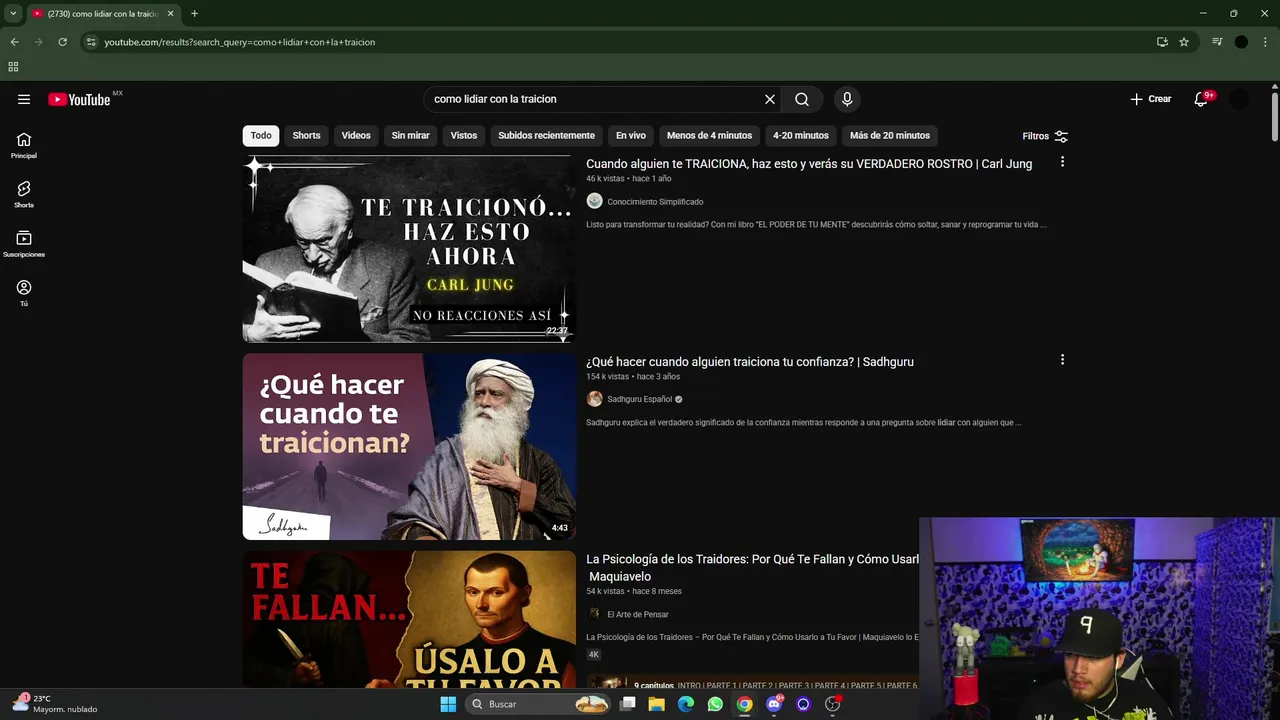Screen dimensions: 1280x720
Task: Open WhatsApp from taskbar
Action: pos(715,704)
